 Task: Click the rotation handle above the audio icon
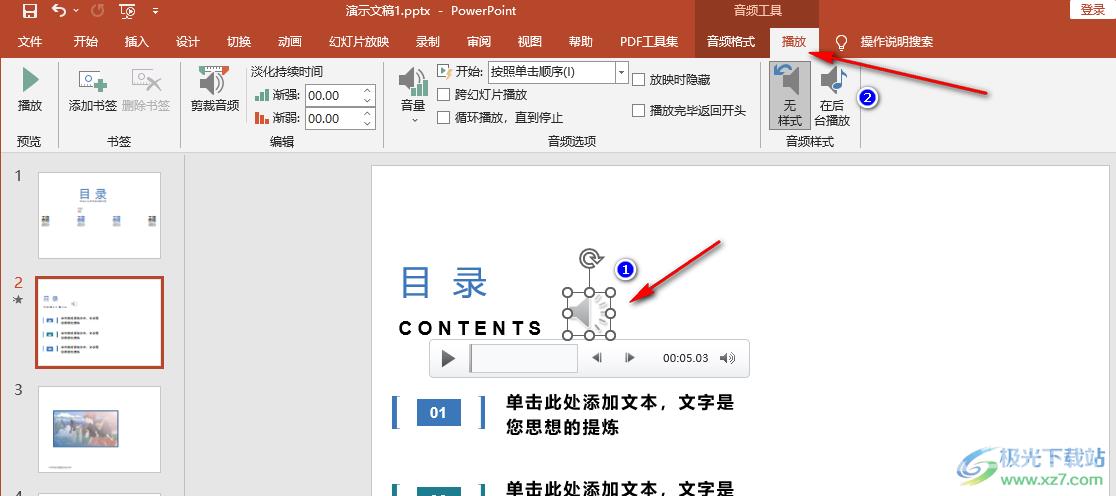click(x=589, y=258)
